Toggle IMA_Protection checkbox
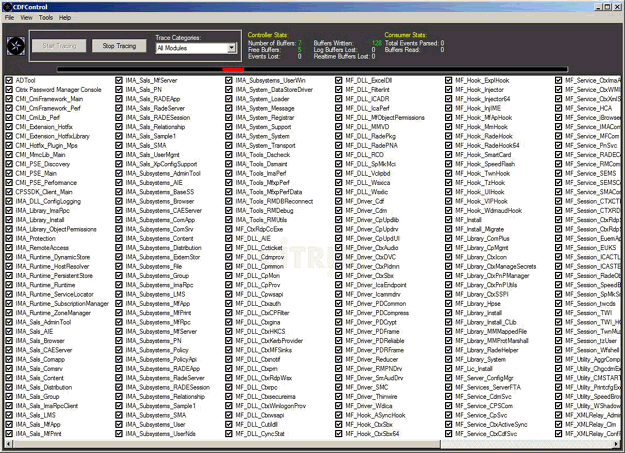 (x=9, y=238)
